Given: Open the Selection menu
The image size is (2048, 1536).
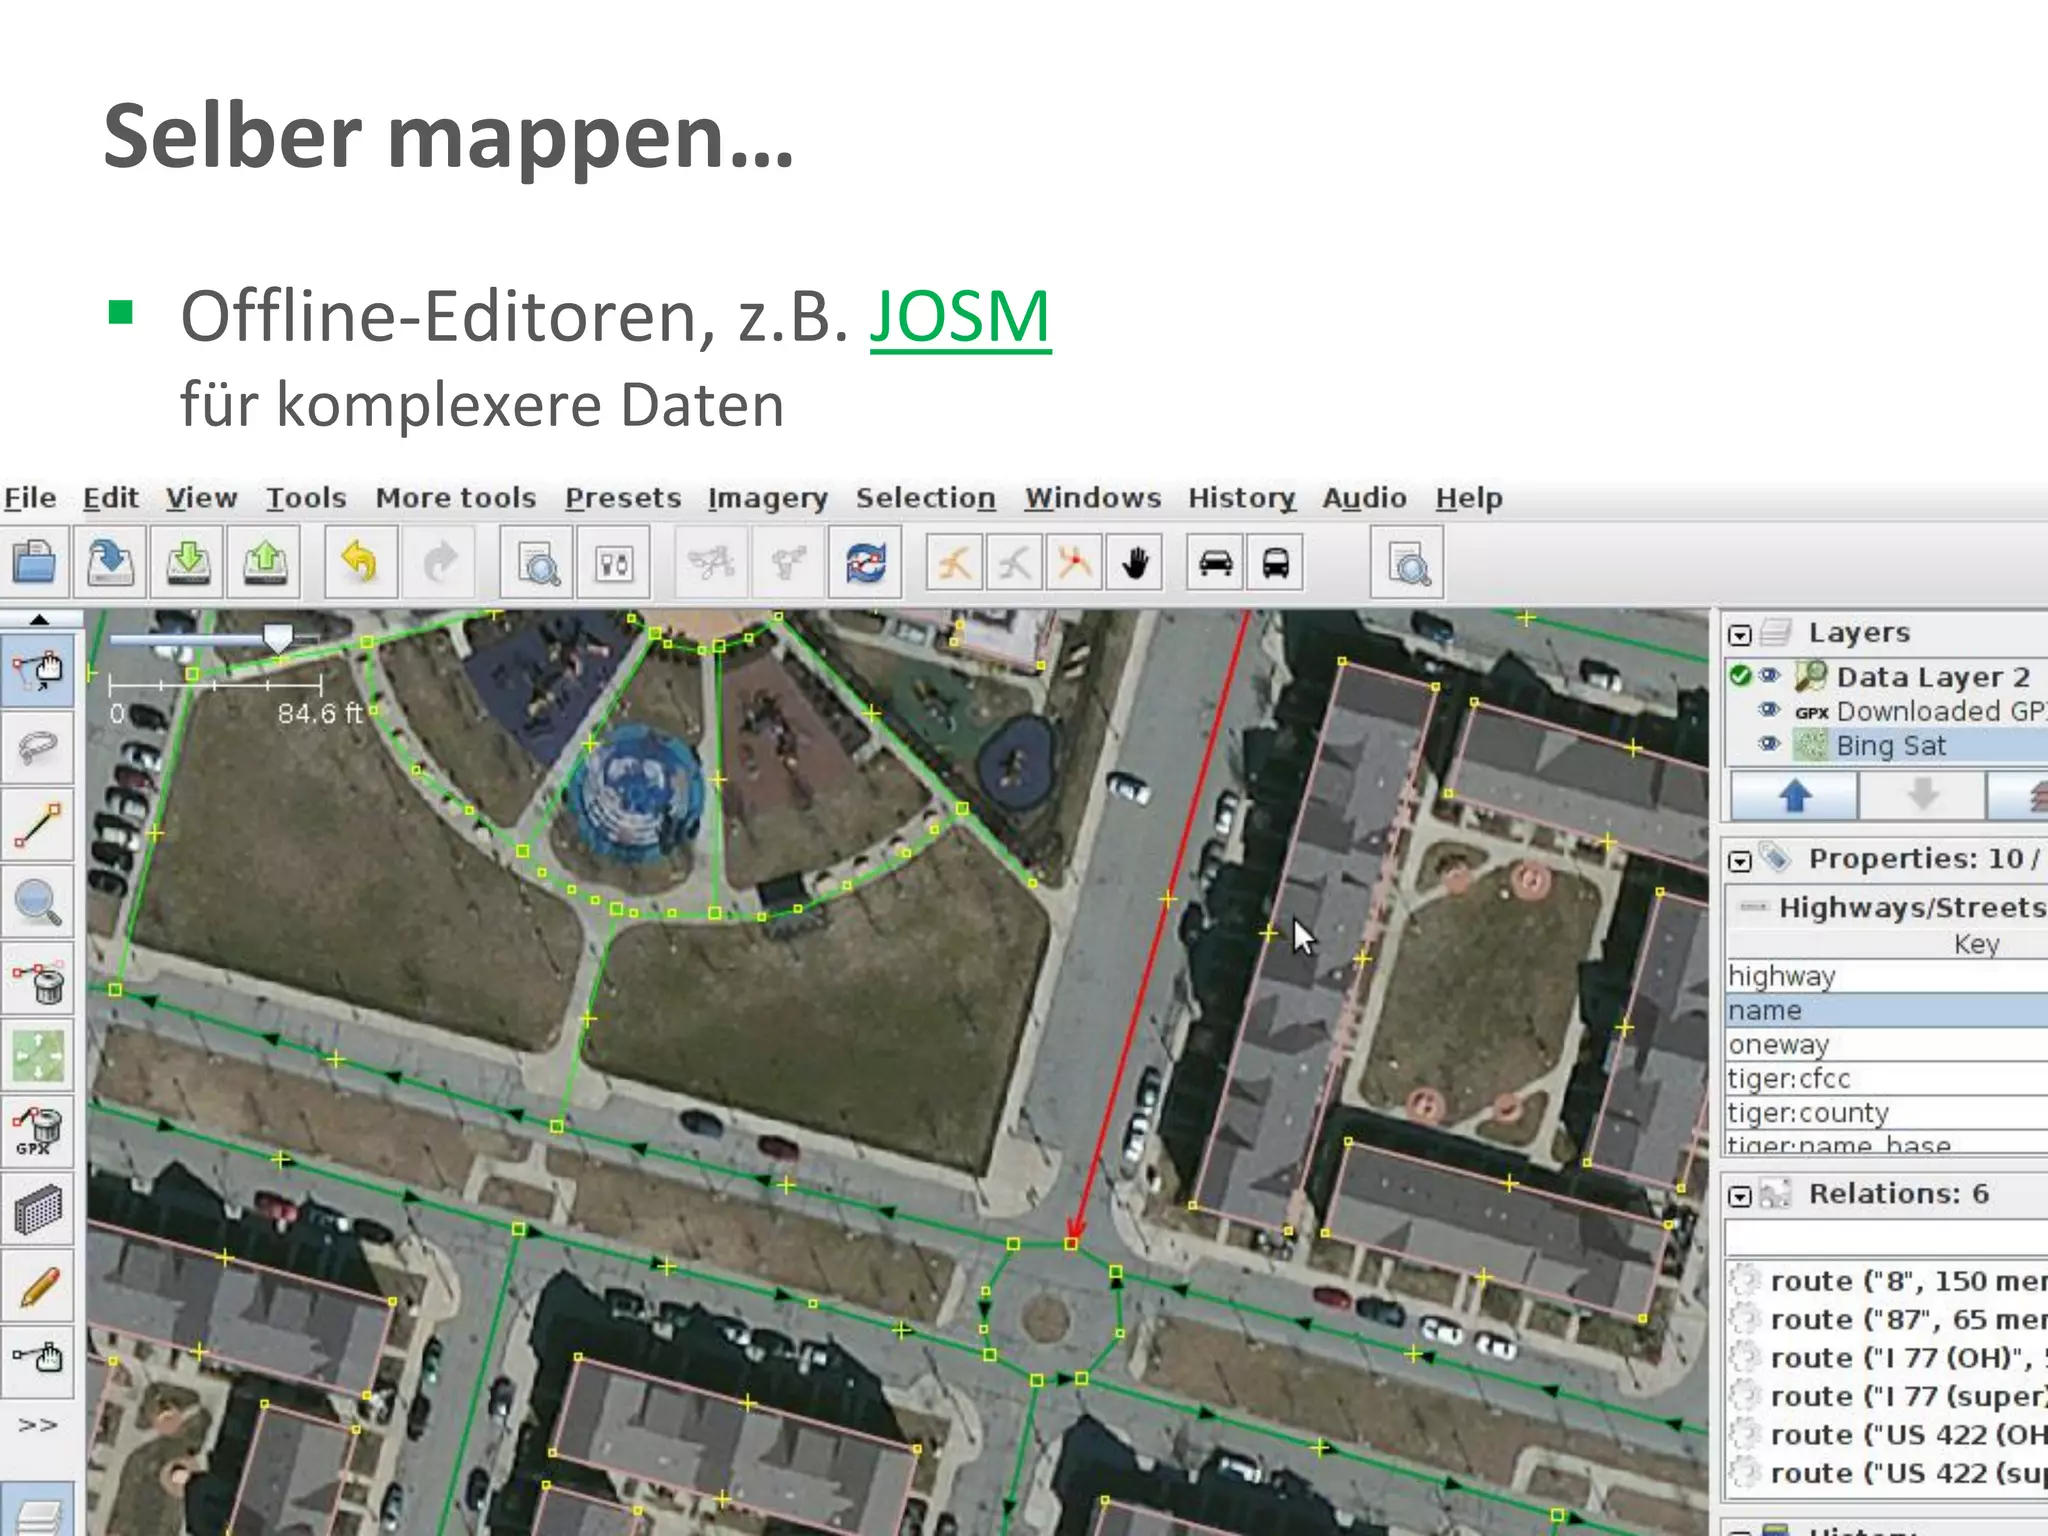Looking at the screenshot, I should click(x=926, y=498).
